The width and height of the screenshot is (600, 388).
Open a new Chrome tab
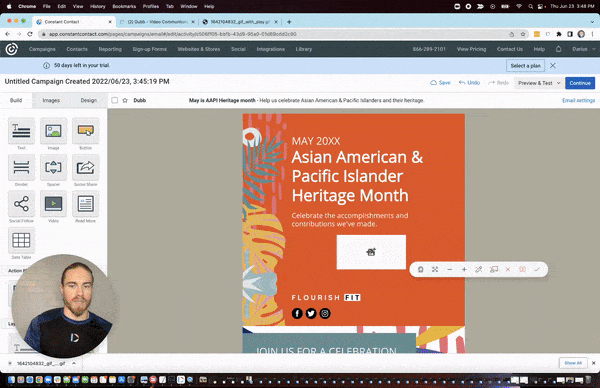coord(289,22)
